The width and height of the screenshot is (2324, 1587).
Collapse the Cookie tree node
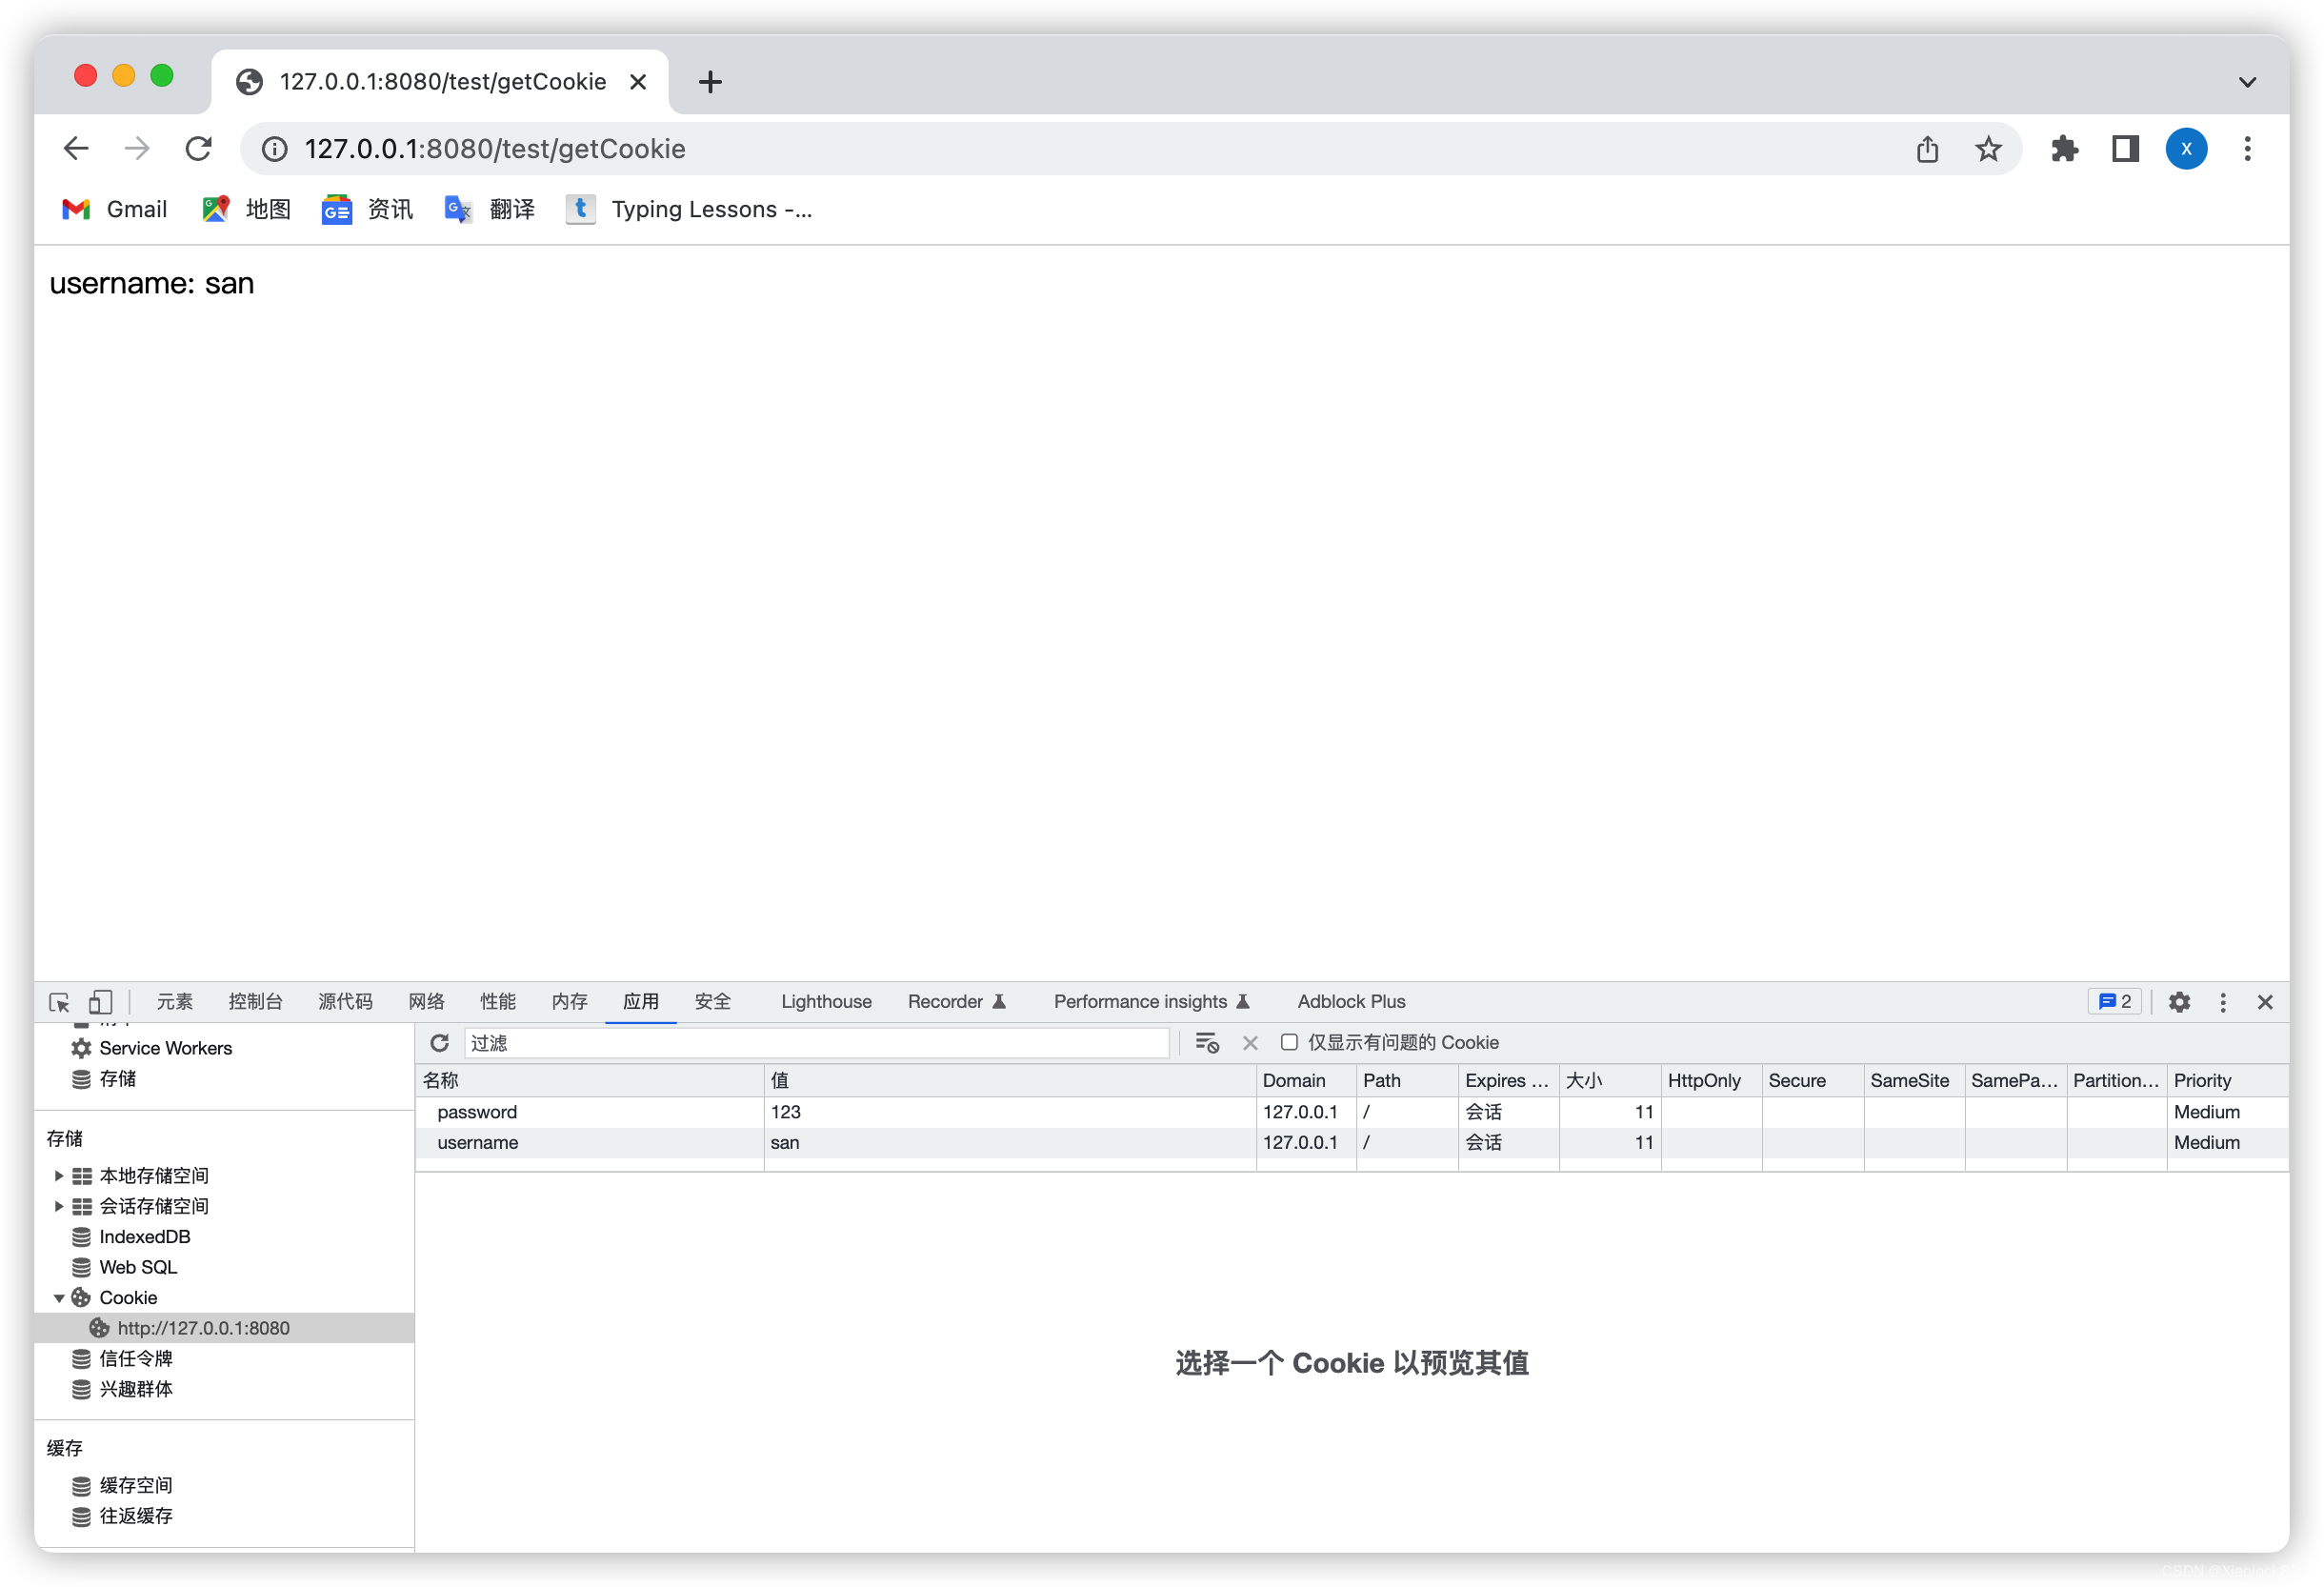(59, 1298)
